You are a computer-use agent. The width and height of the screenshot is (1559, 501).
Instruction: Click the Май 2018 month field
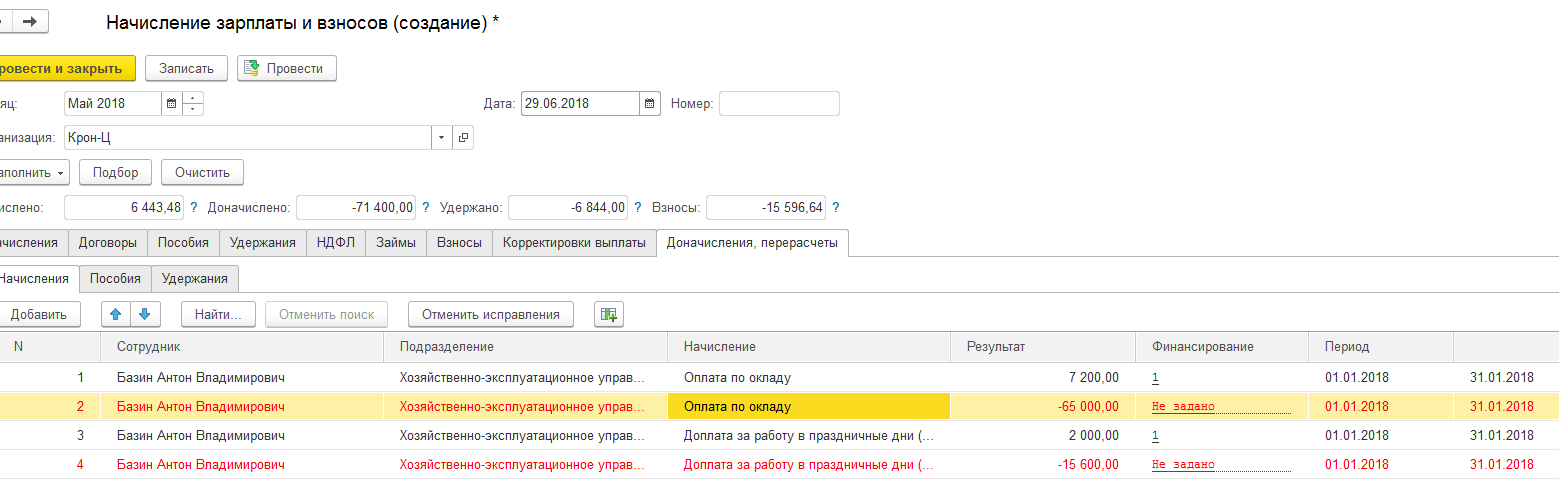(x=112, y=103)
